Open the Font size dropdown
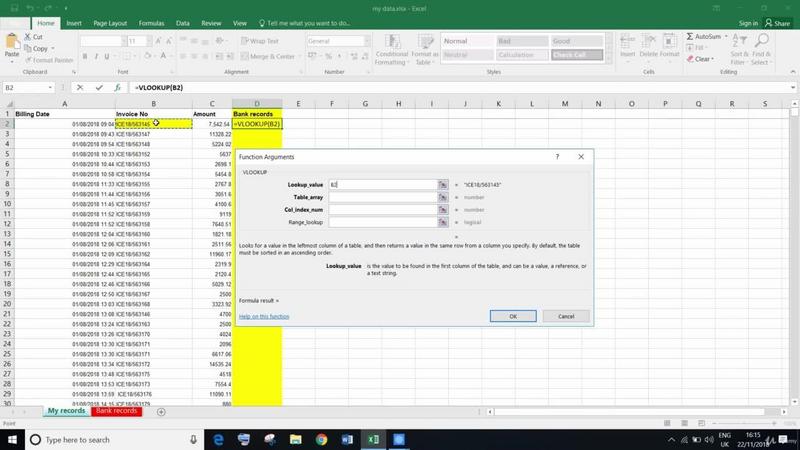 click(x=149, y=41)
